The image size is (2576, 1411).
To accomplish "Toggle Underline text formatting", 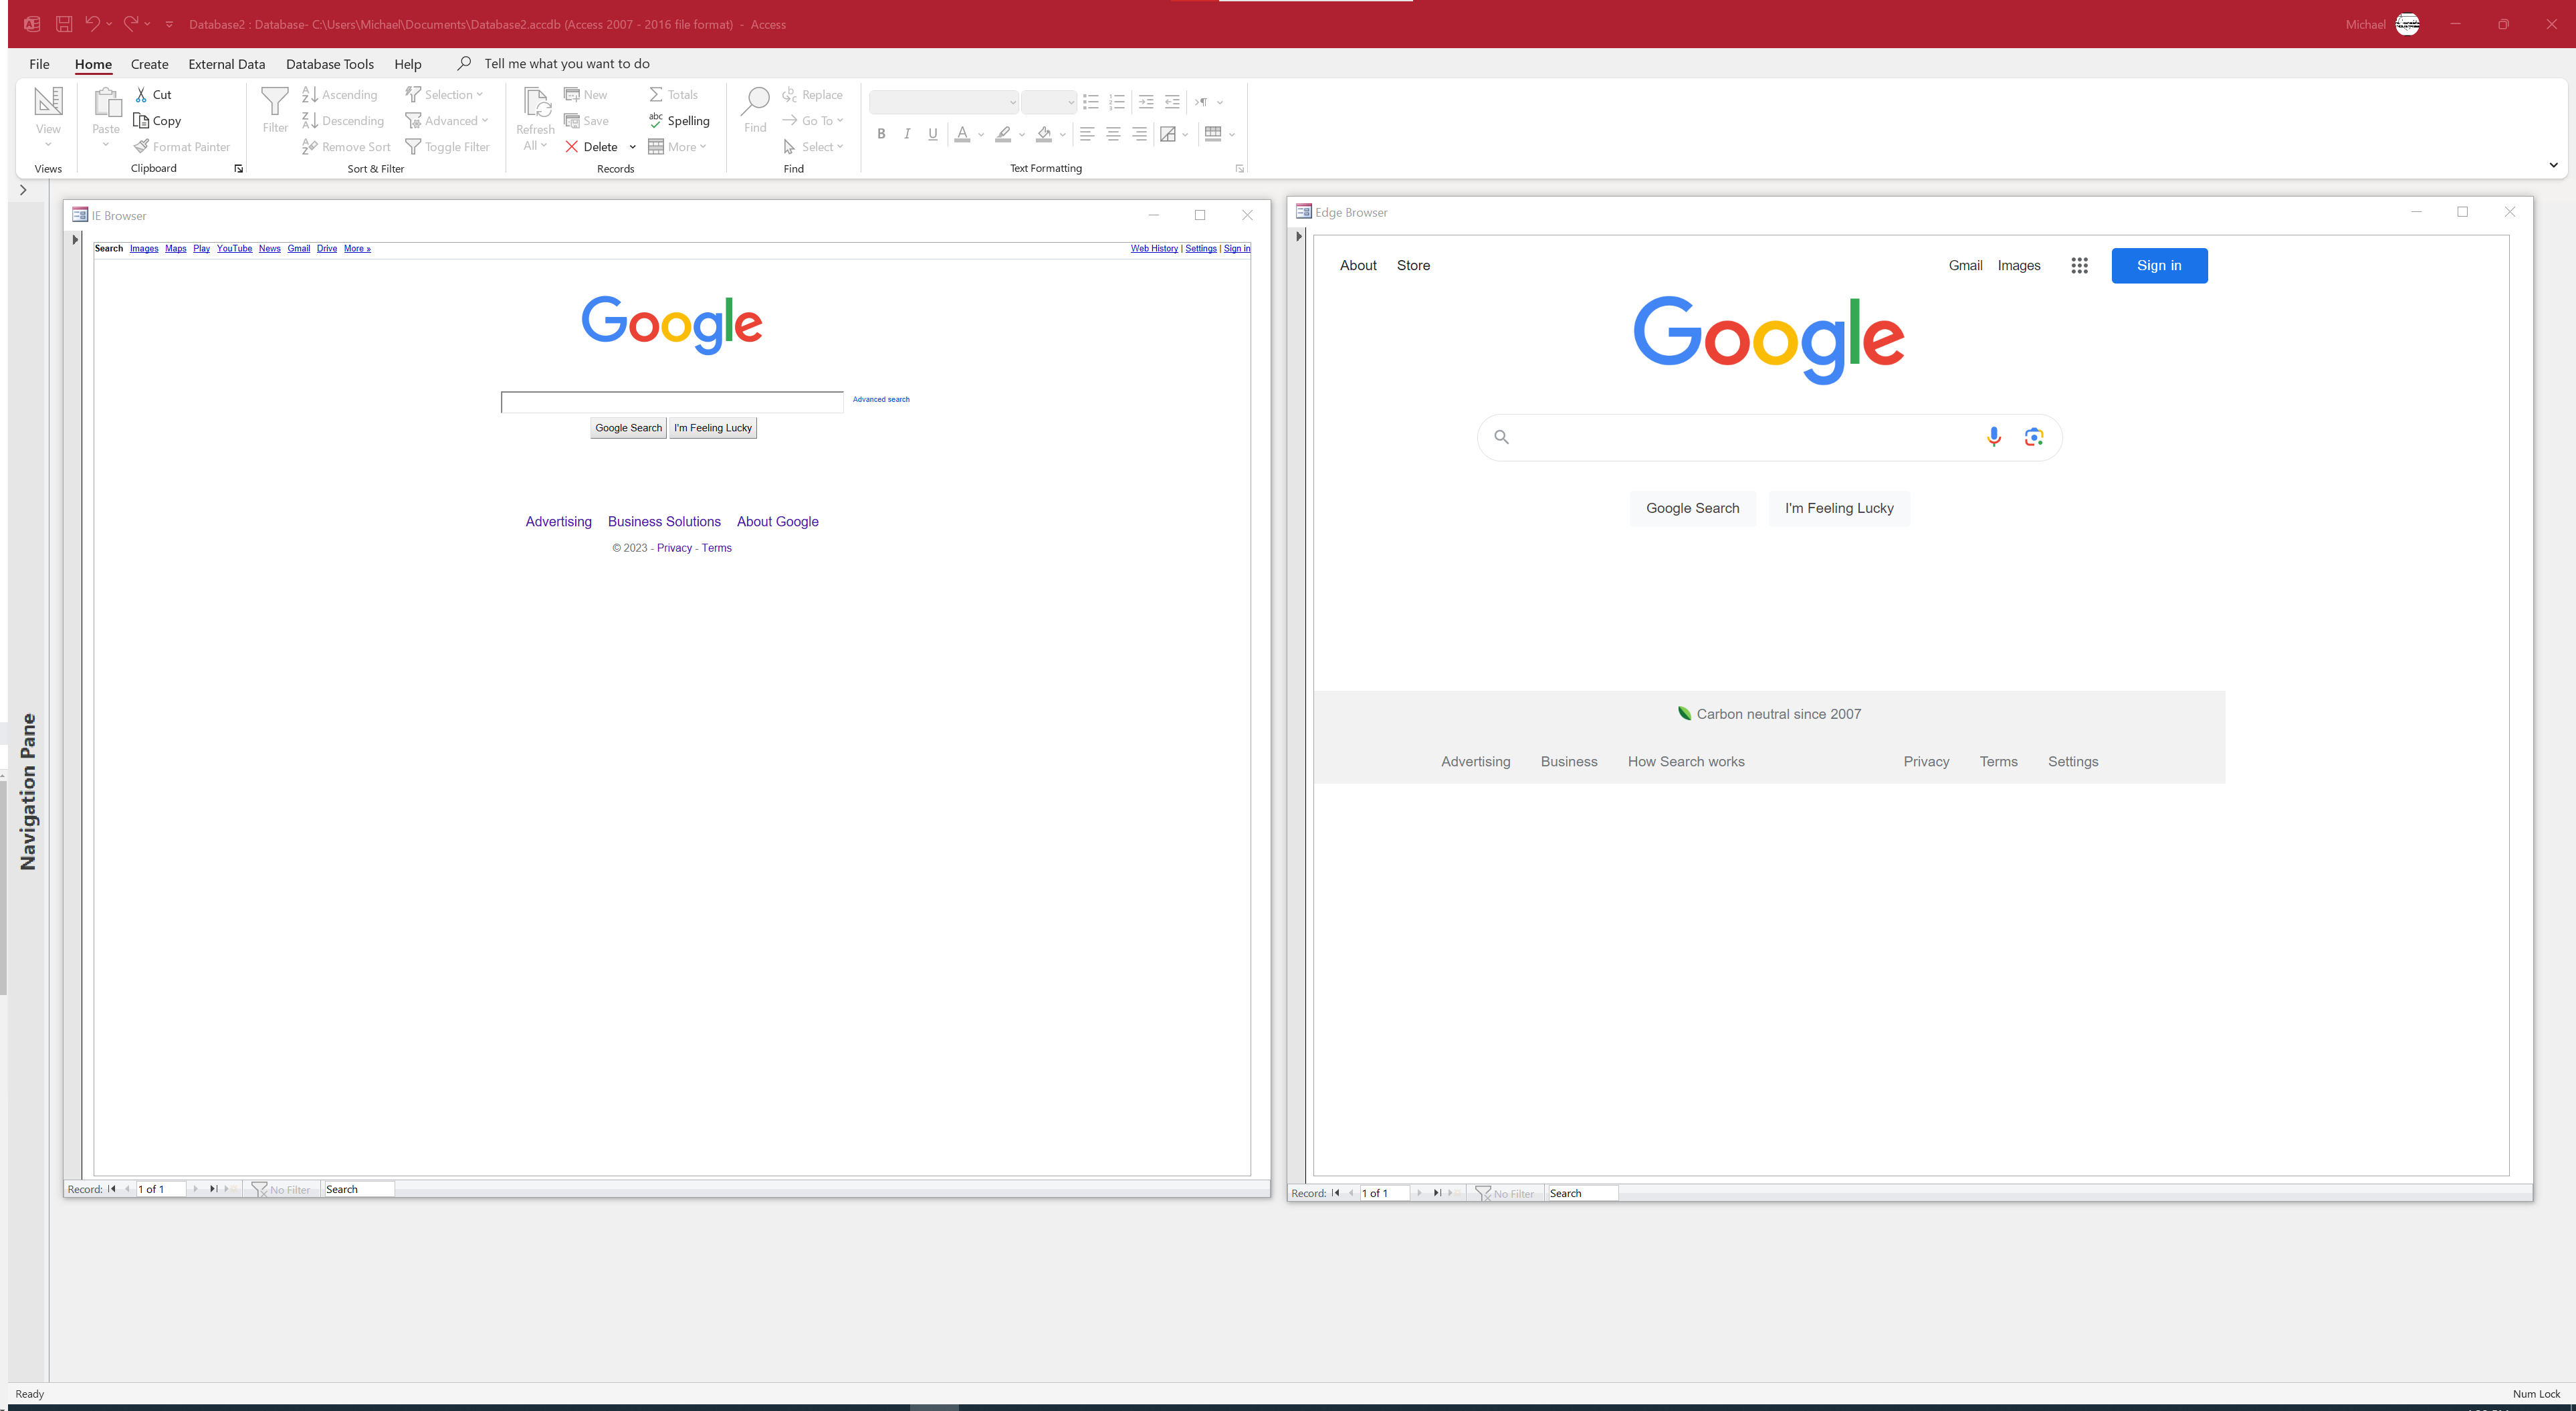I will 933,134.
